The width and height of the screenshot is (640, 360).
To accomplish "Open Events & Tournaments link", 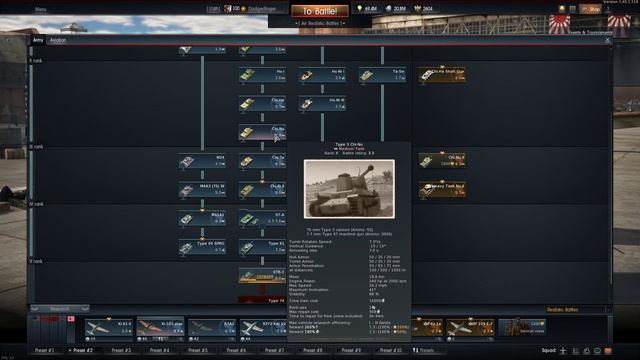I will [591, 32].
